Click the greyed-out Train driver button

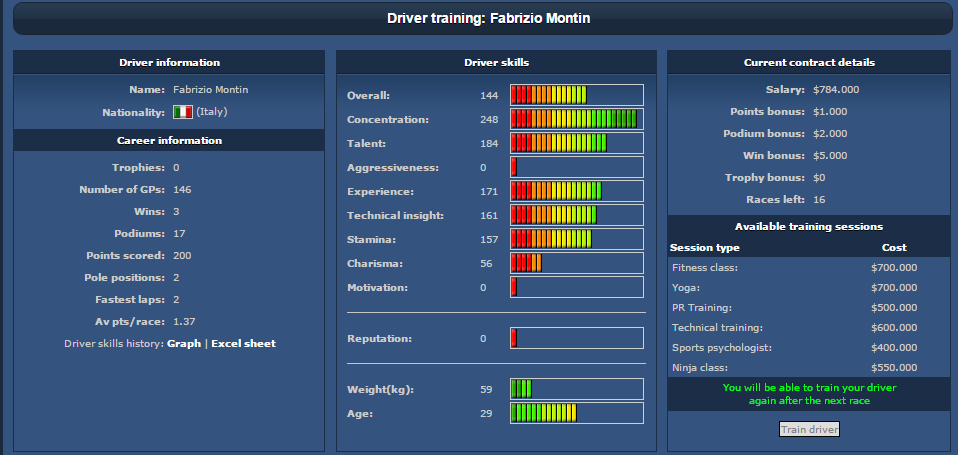point(810,429)
